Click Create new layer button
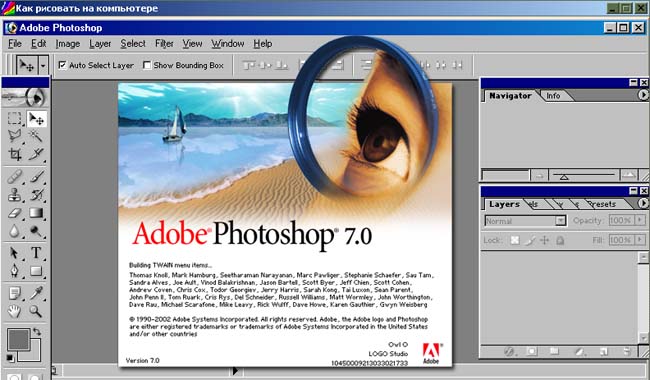This screenshot has width=650, height=380. coord(604,352)
